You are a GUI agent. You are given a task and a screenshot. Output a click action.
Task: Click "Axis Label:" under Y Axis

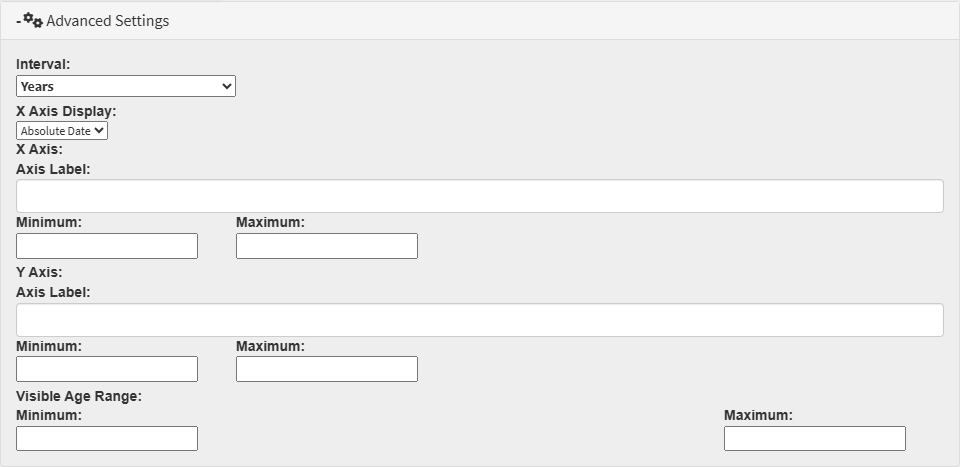[53, 292]
